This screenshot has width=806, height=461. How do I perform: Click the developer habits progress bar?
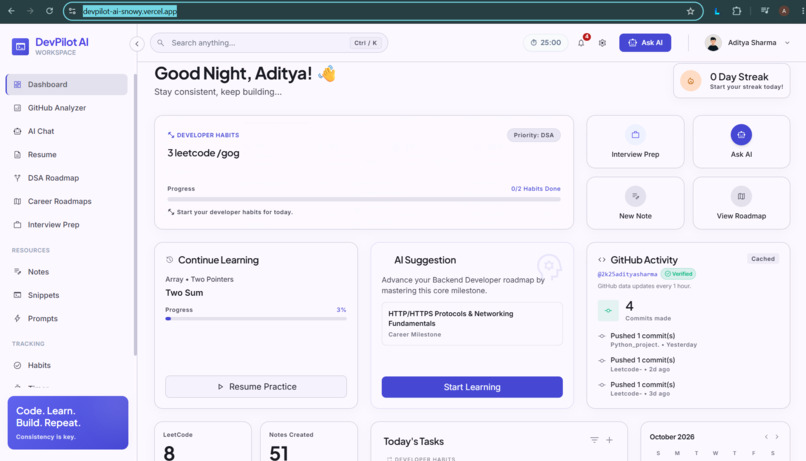[364, 199]
